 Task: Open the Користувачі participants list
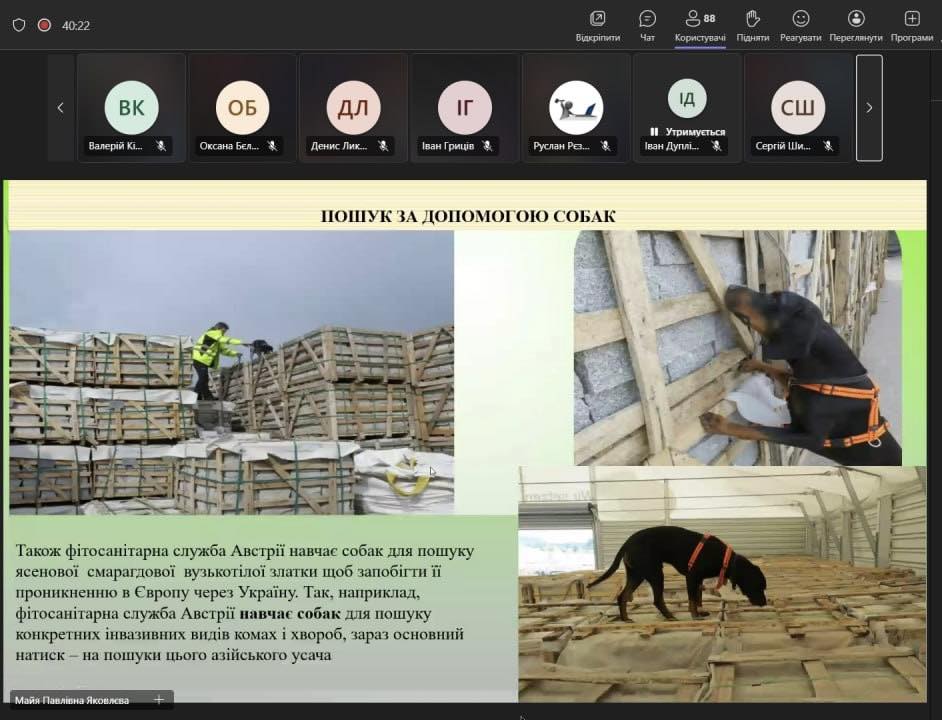(x=700, y=19)
